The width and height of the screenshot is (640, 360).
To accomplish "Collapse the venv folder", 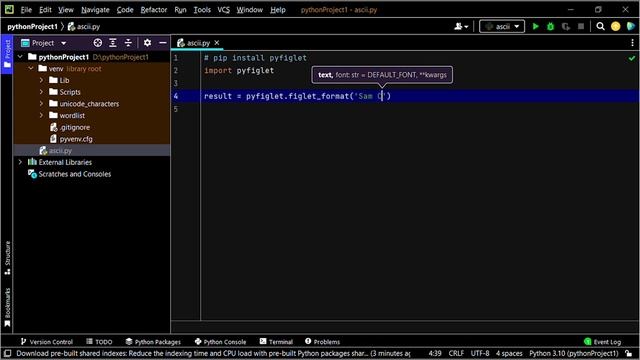I will [x=31, y=69].
